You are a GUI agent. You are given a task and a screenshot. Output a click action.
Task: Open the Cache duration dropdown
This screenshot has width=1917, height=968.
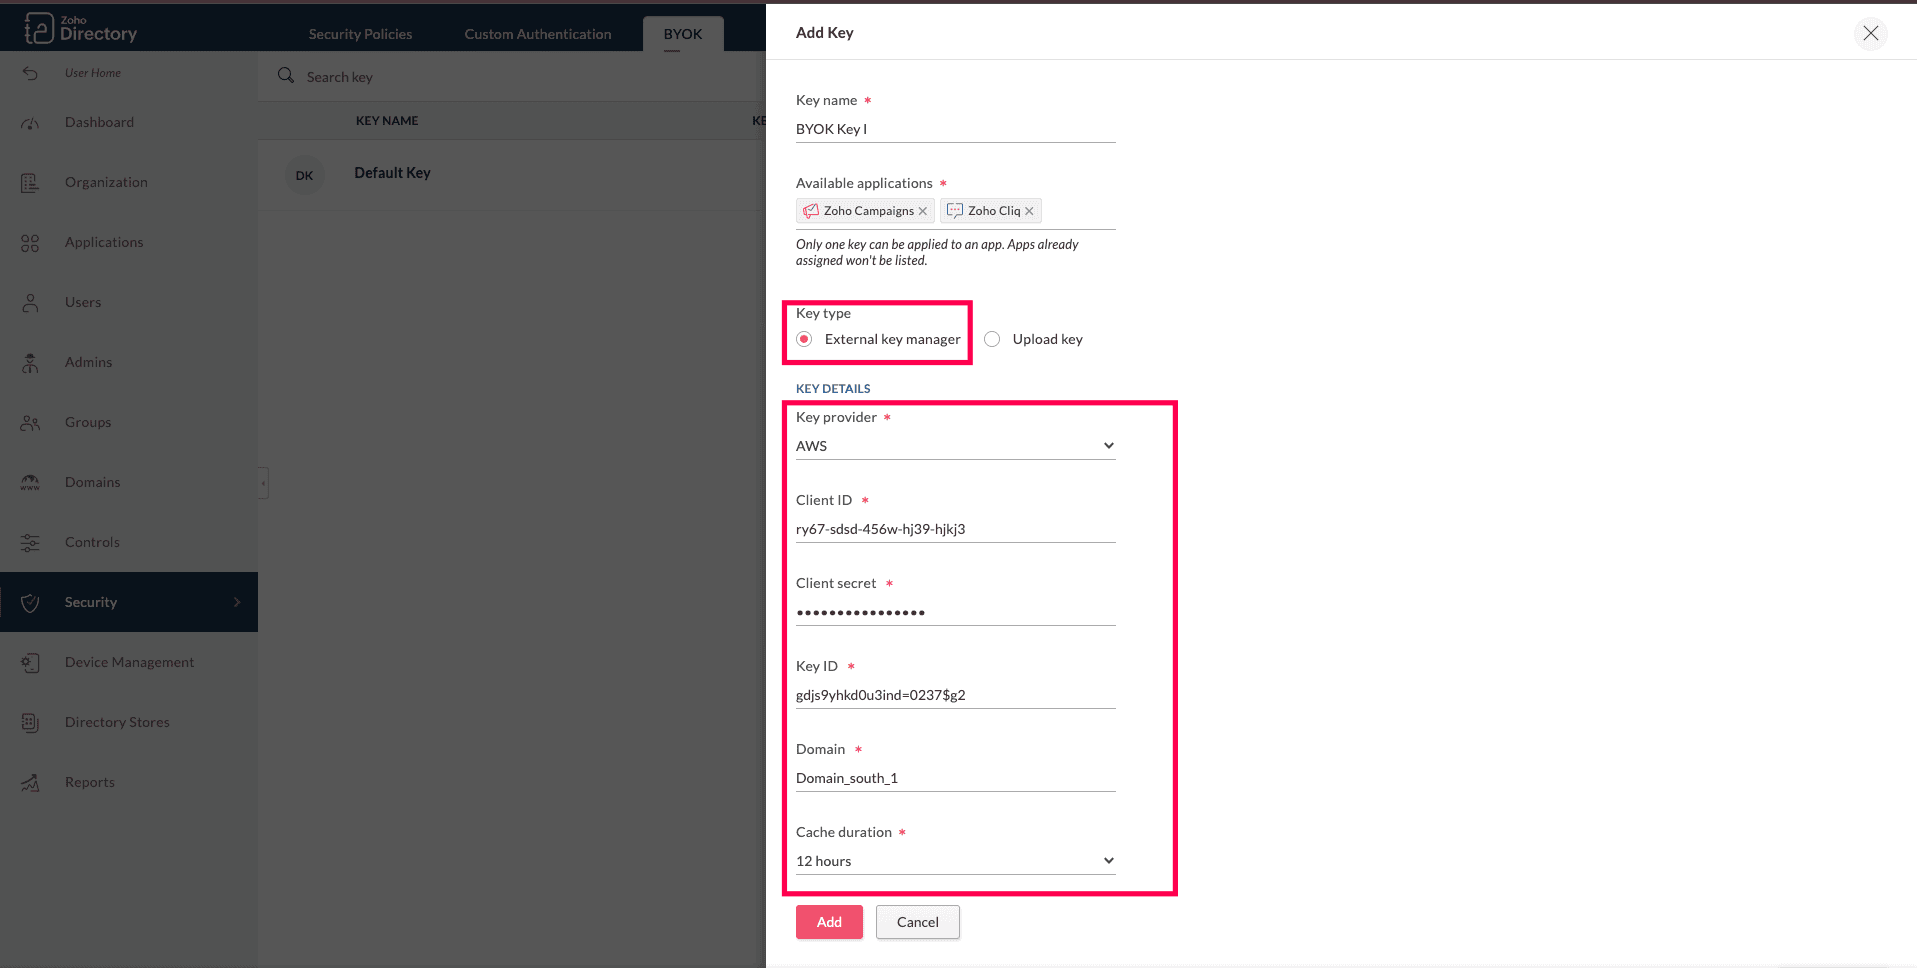[955, 861]
